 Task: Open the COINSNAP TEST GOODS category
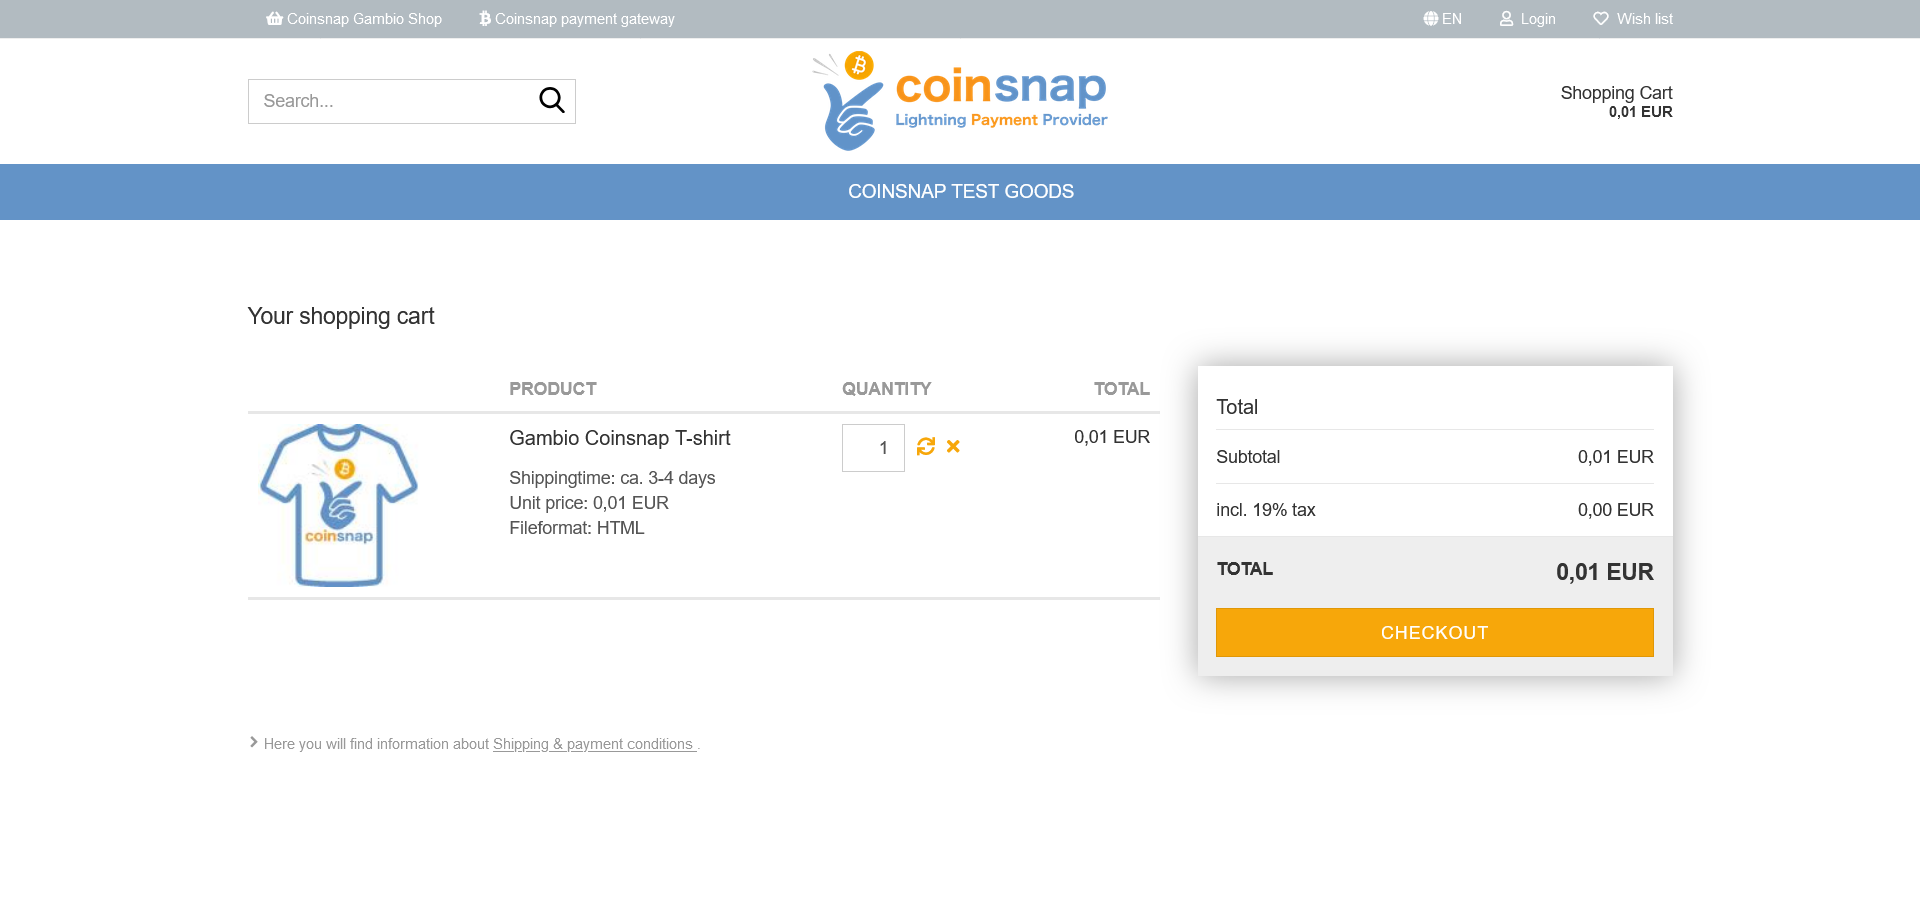coord(961,191)
